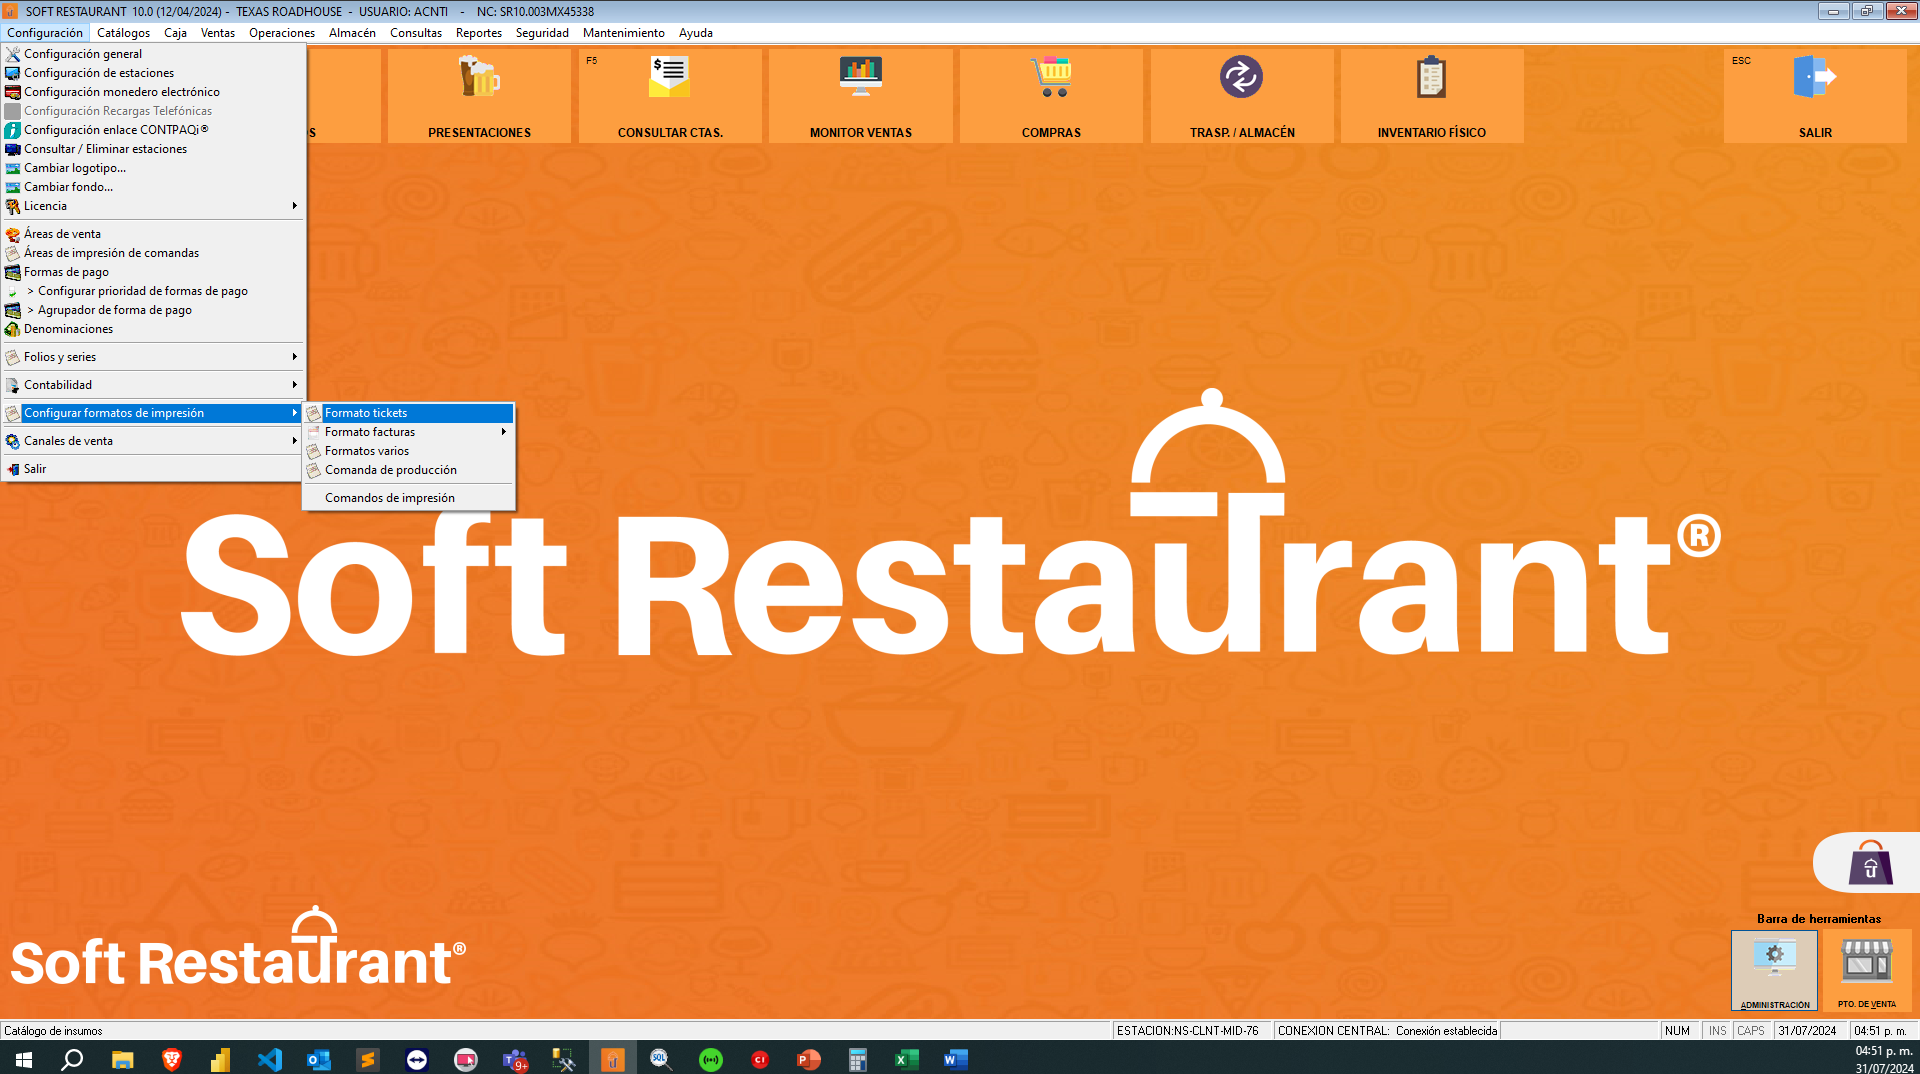Expand the Formato facturas submenu
Viewport: 1920px width, 1074px height.
[408, 432]
